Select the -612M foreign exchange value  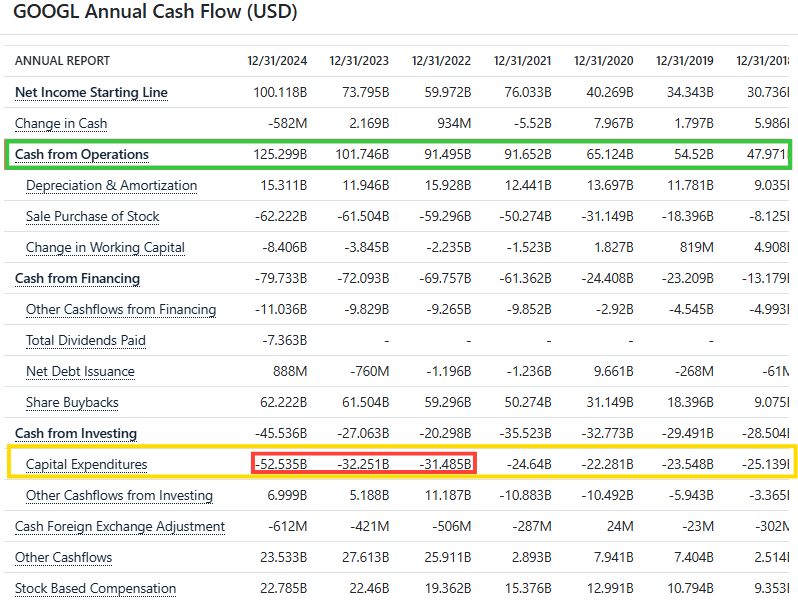288,527
